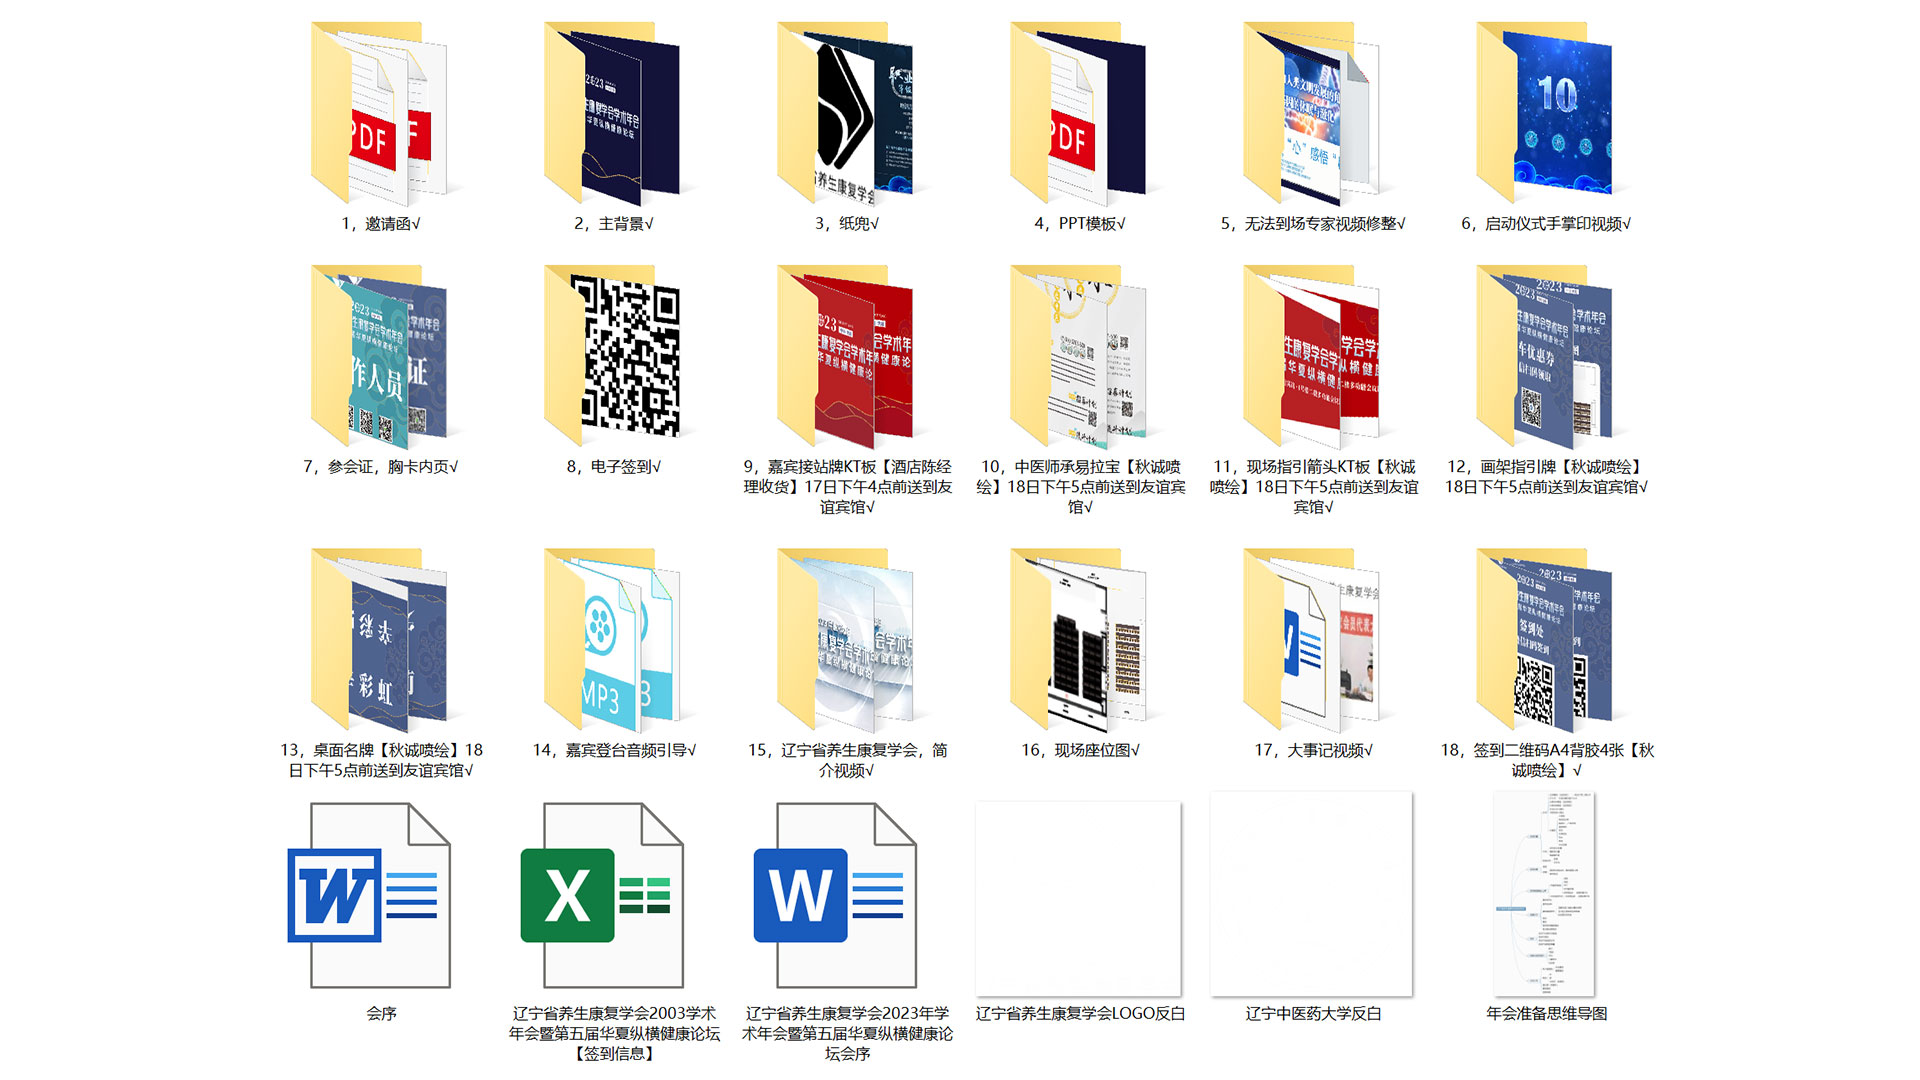1920x1080 pixels.
Task: Select '15，辽宁省养生康复学会，简介视频√' folder
Action: (x=846, y=641)
